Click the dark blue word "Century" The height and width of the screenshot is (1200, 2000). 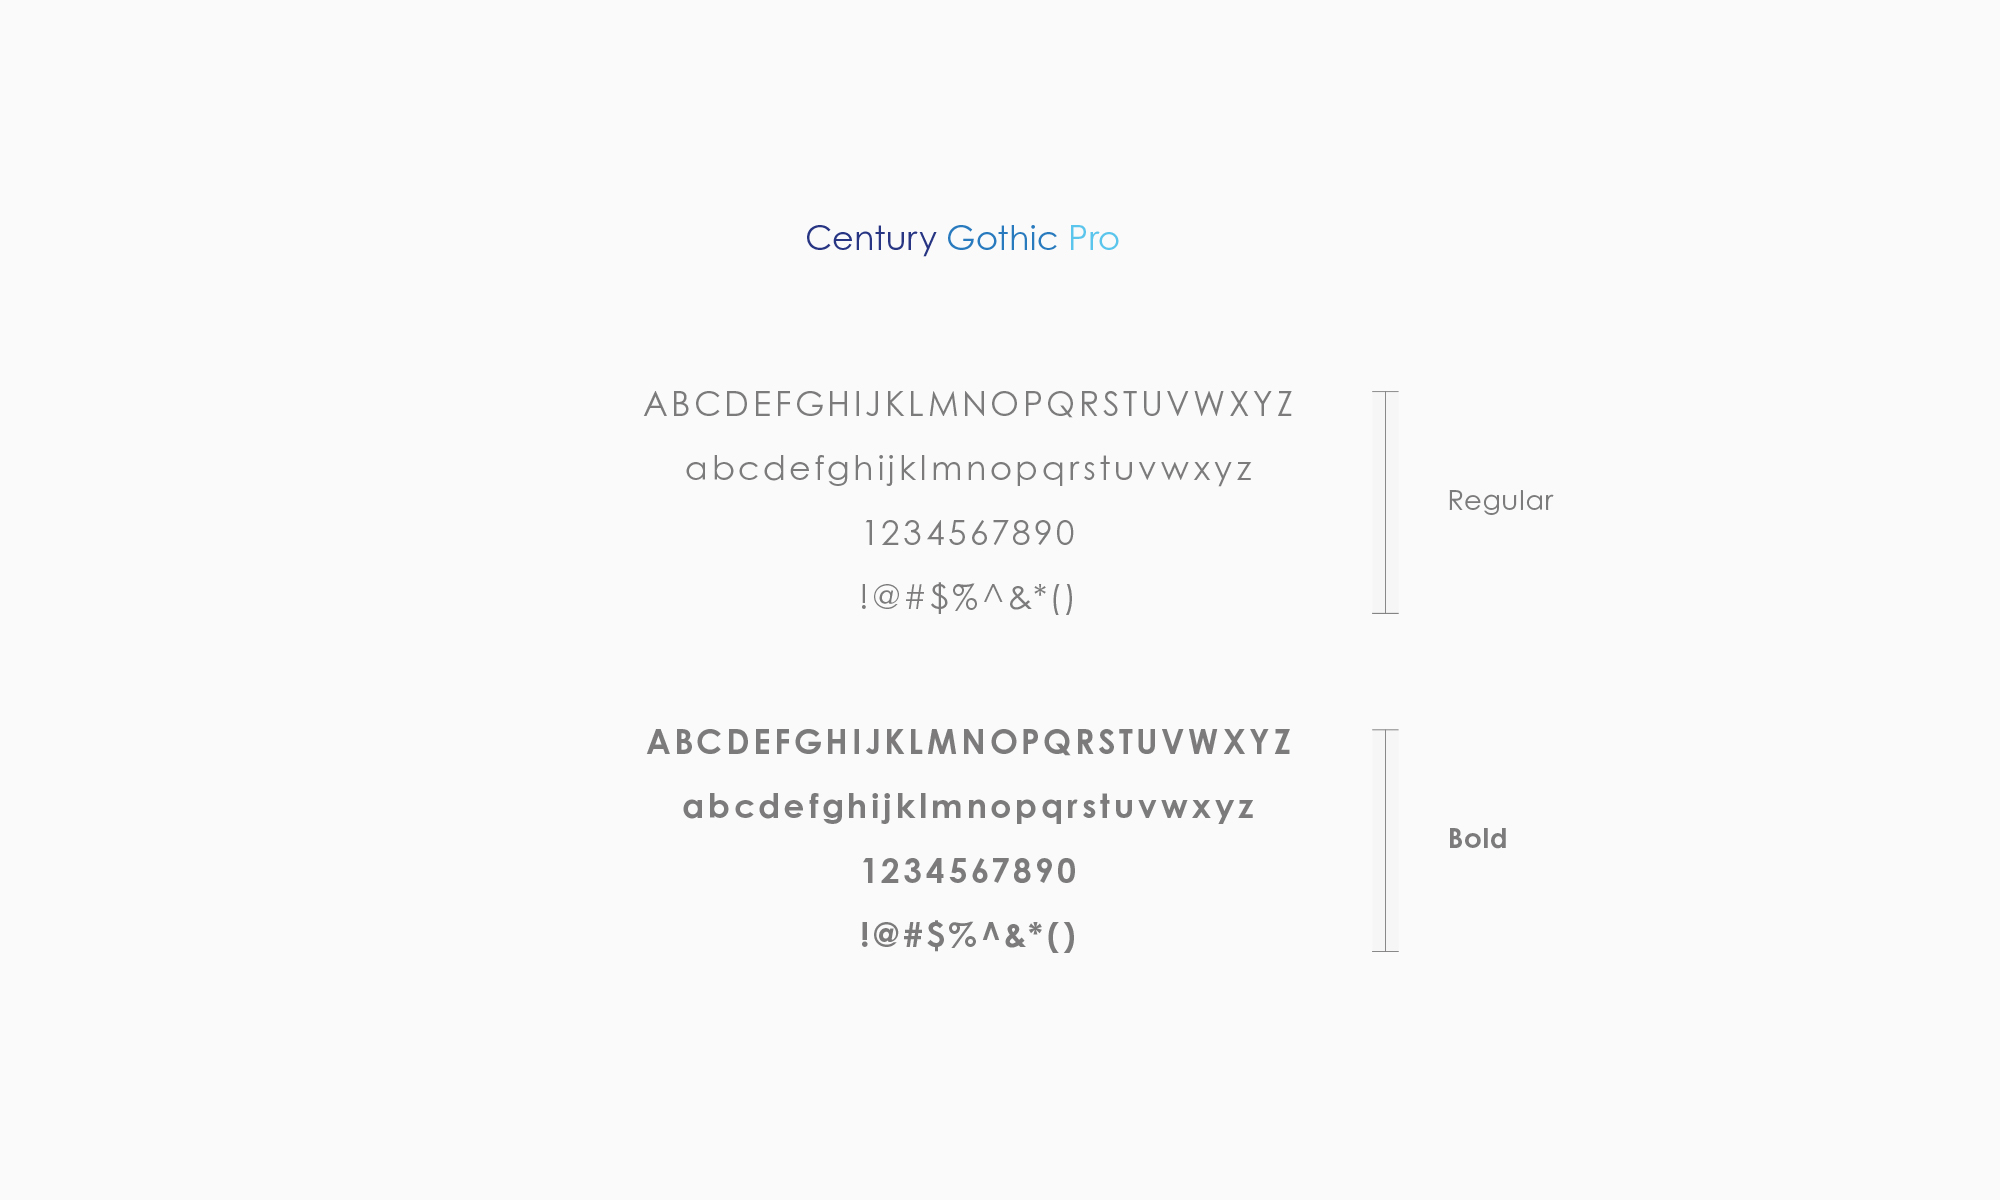pos(870,239)
